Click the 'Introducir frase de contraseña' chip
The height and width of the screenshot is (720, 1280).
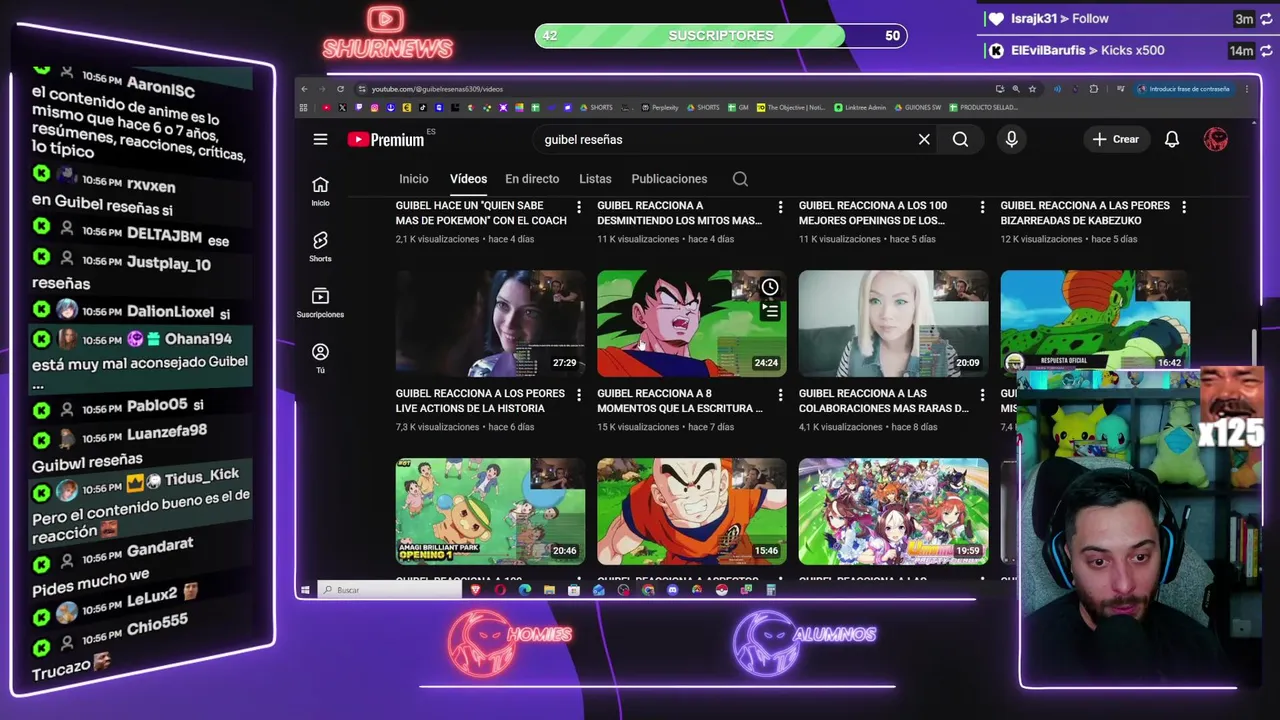tap(1183, 89)
